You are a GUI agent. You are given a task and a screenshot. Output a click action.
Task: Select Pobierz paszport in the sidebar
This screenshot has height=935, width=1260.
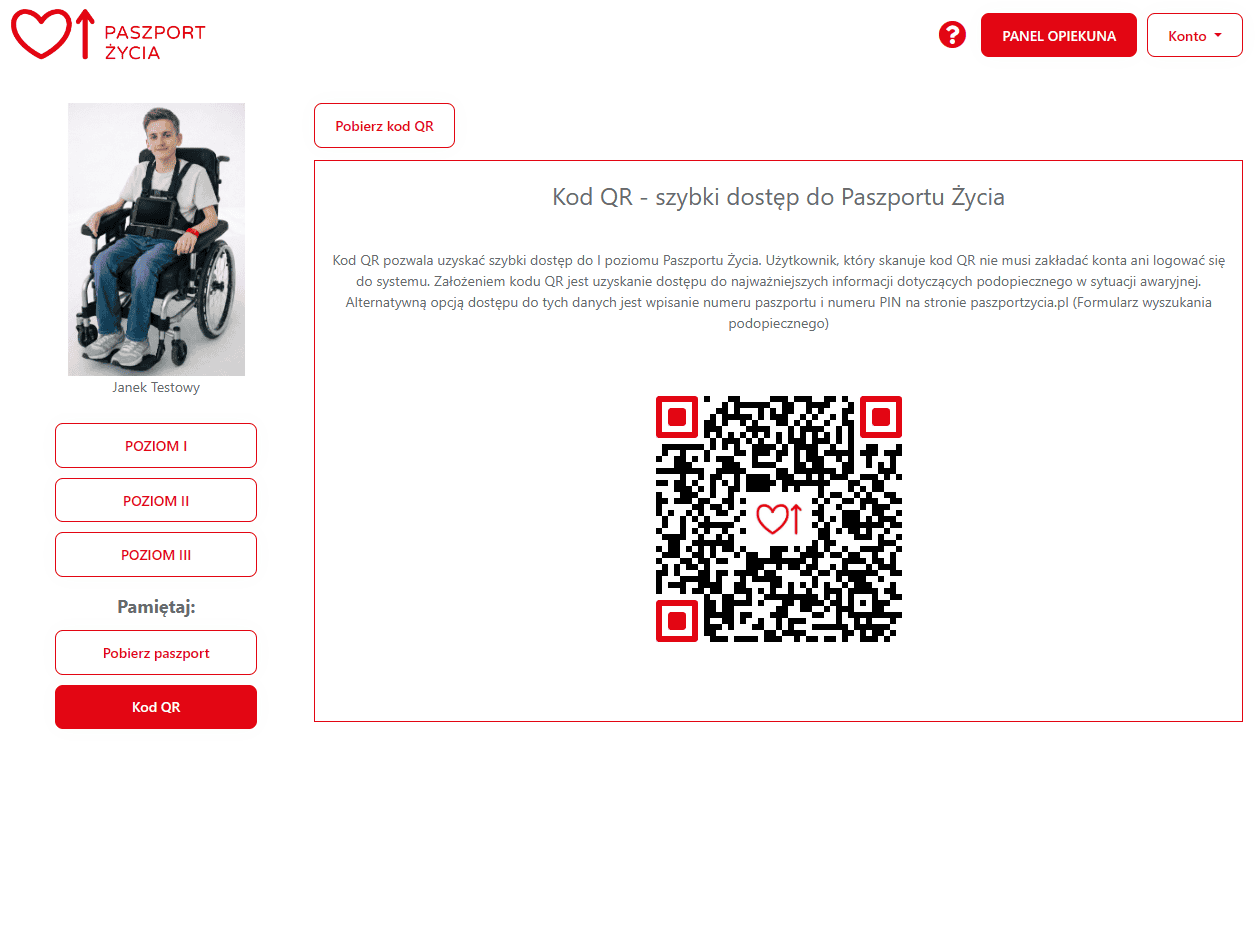click(x=156, y=653)
